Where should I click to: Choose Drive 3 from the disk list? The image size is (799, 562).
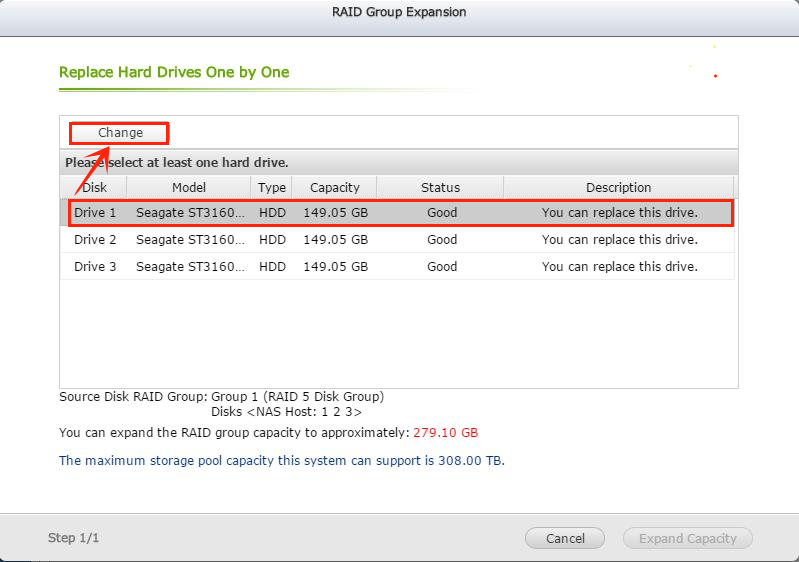(95, 267)
